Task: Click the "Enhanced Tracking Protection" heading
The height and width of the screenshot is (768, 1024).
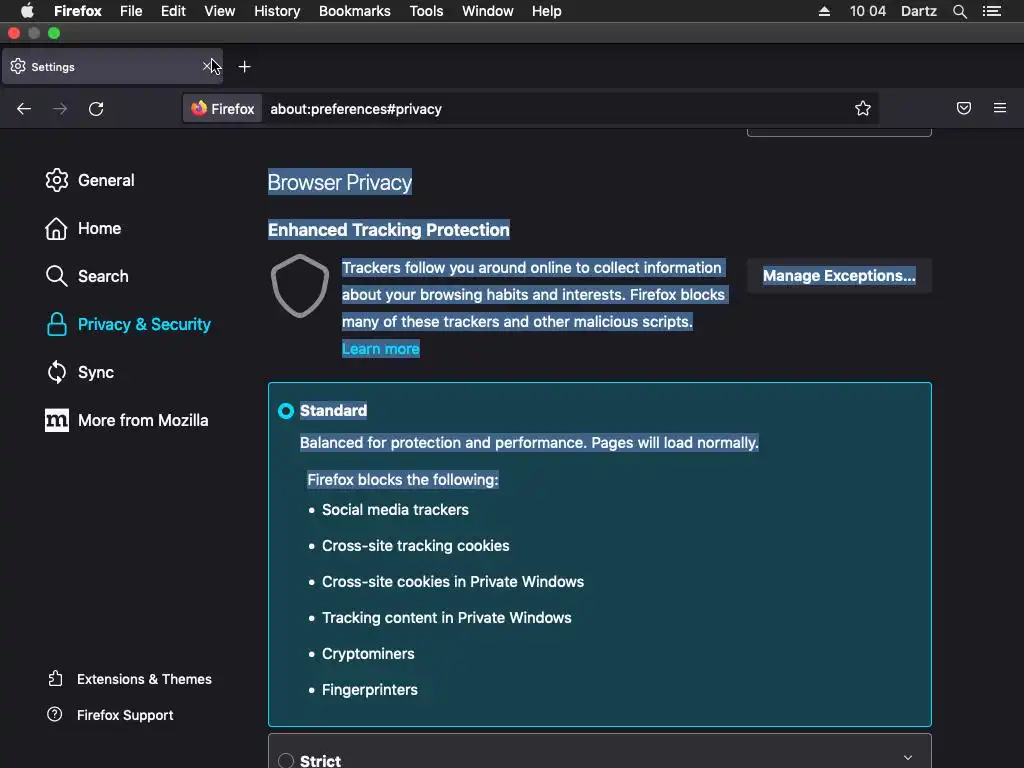Action: [x=389, y=230]
